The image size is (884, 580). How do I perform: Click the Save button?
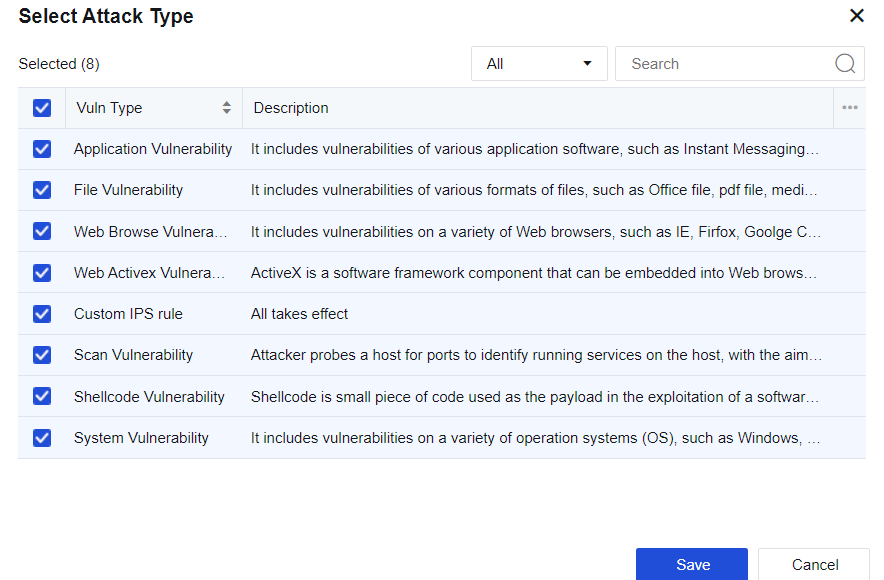coord(692,564)
